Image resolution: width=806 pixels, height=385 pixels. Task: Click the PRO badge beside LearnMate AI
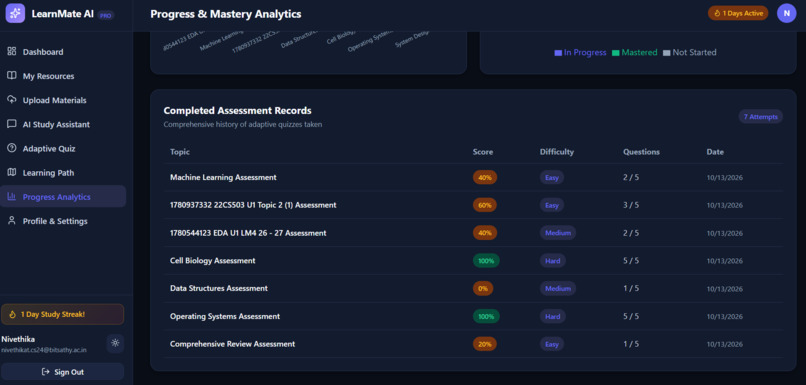coord(106,15)
